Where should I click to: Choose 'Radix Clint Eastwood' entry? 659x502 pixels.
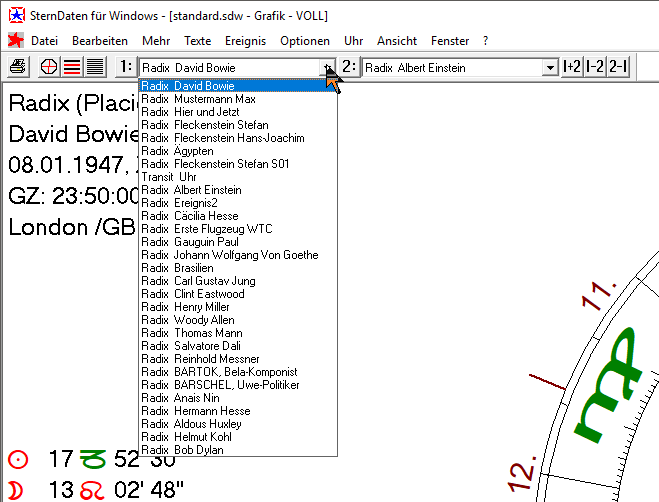coord(238,294)
